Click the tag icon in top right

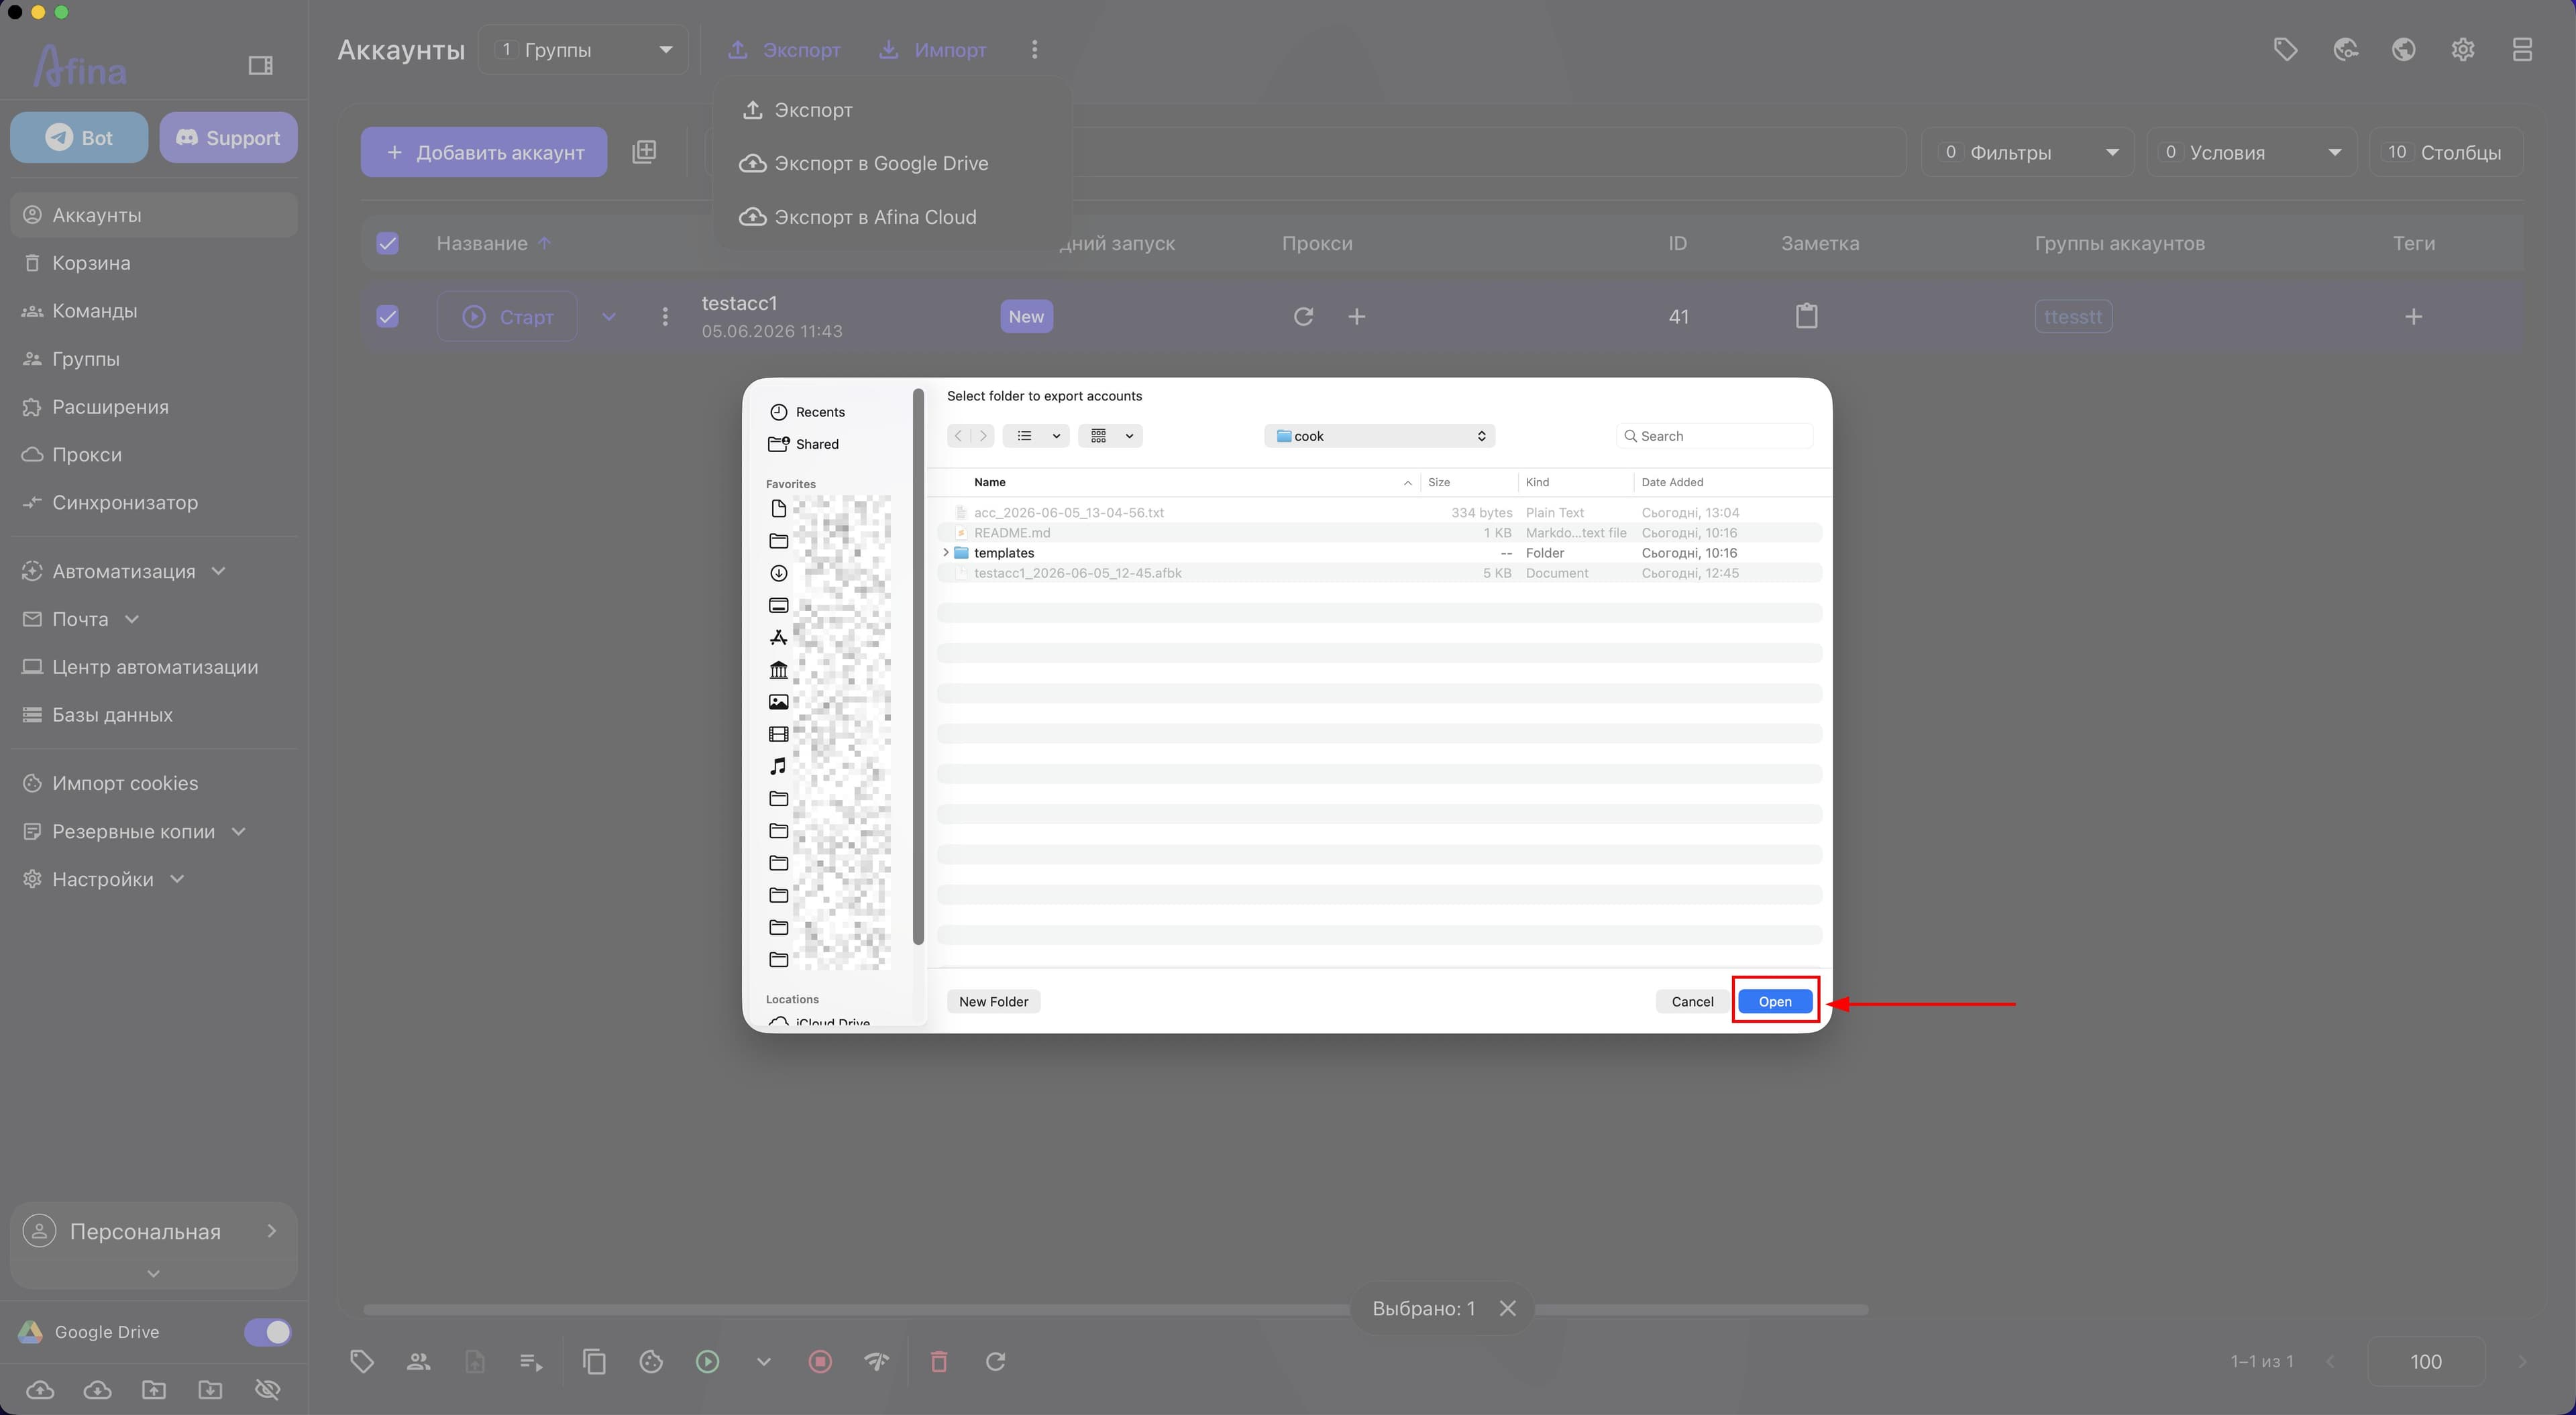pos(2285,49)
